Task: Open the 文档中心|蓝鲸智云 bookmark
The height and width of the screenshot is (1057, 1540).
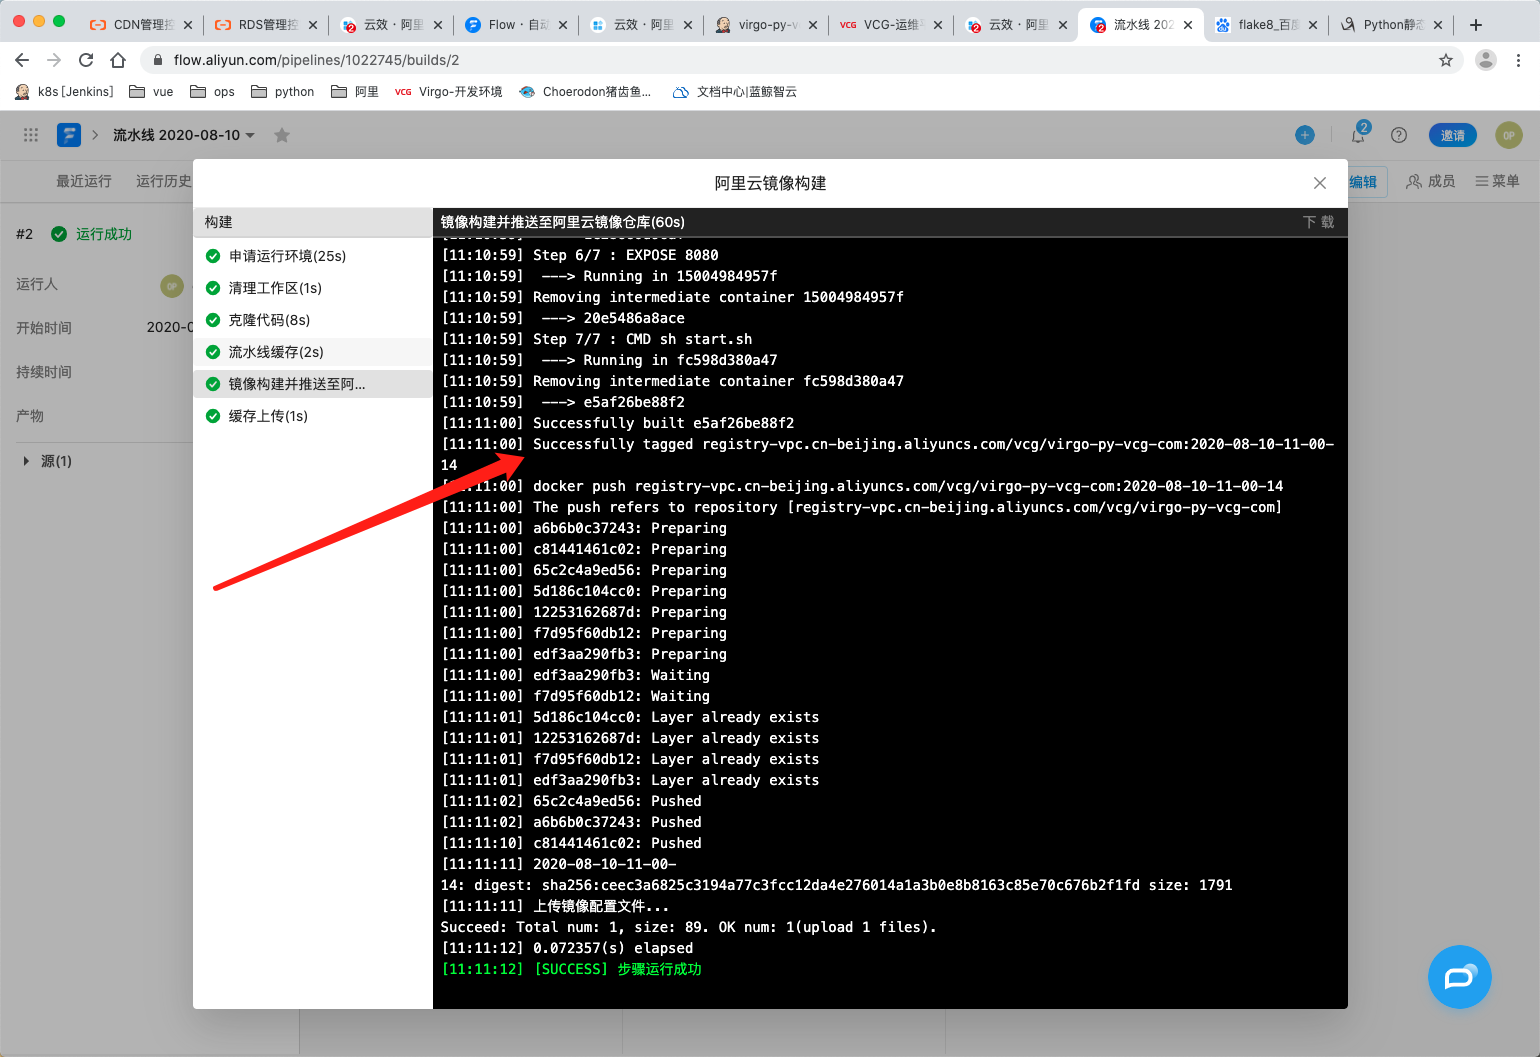Action: click(735, 92)
